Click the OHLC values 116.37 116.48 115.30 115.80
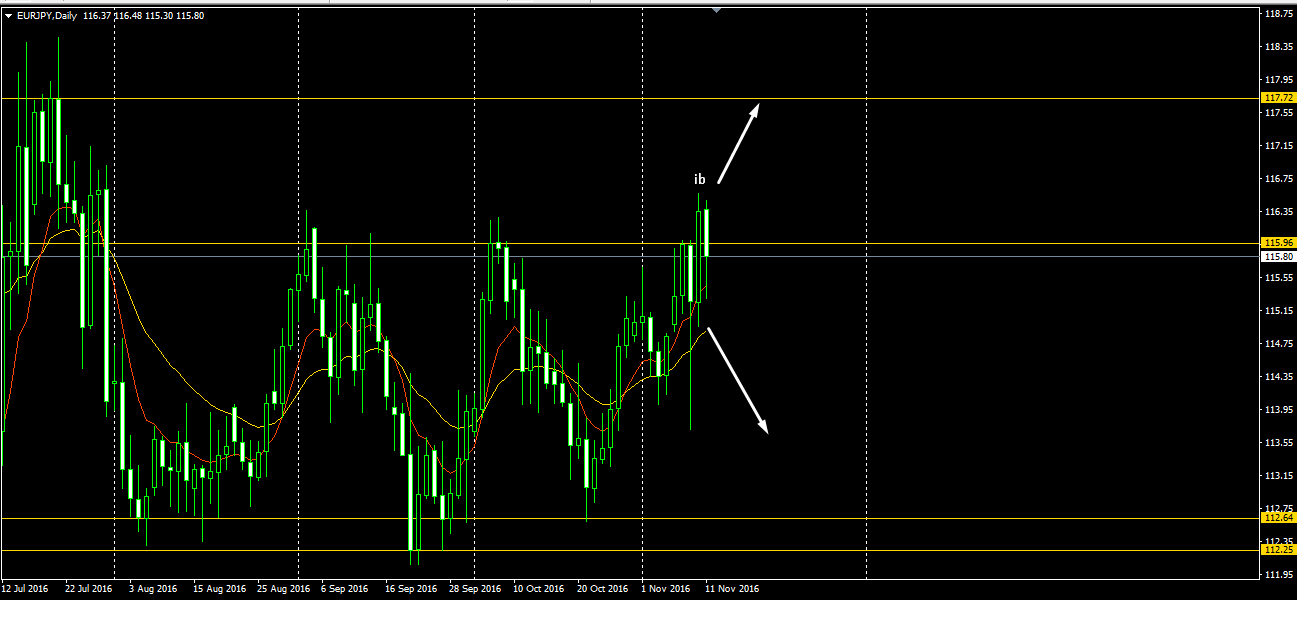 point(145,16)
